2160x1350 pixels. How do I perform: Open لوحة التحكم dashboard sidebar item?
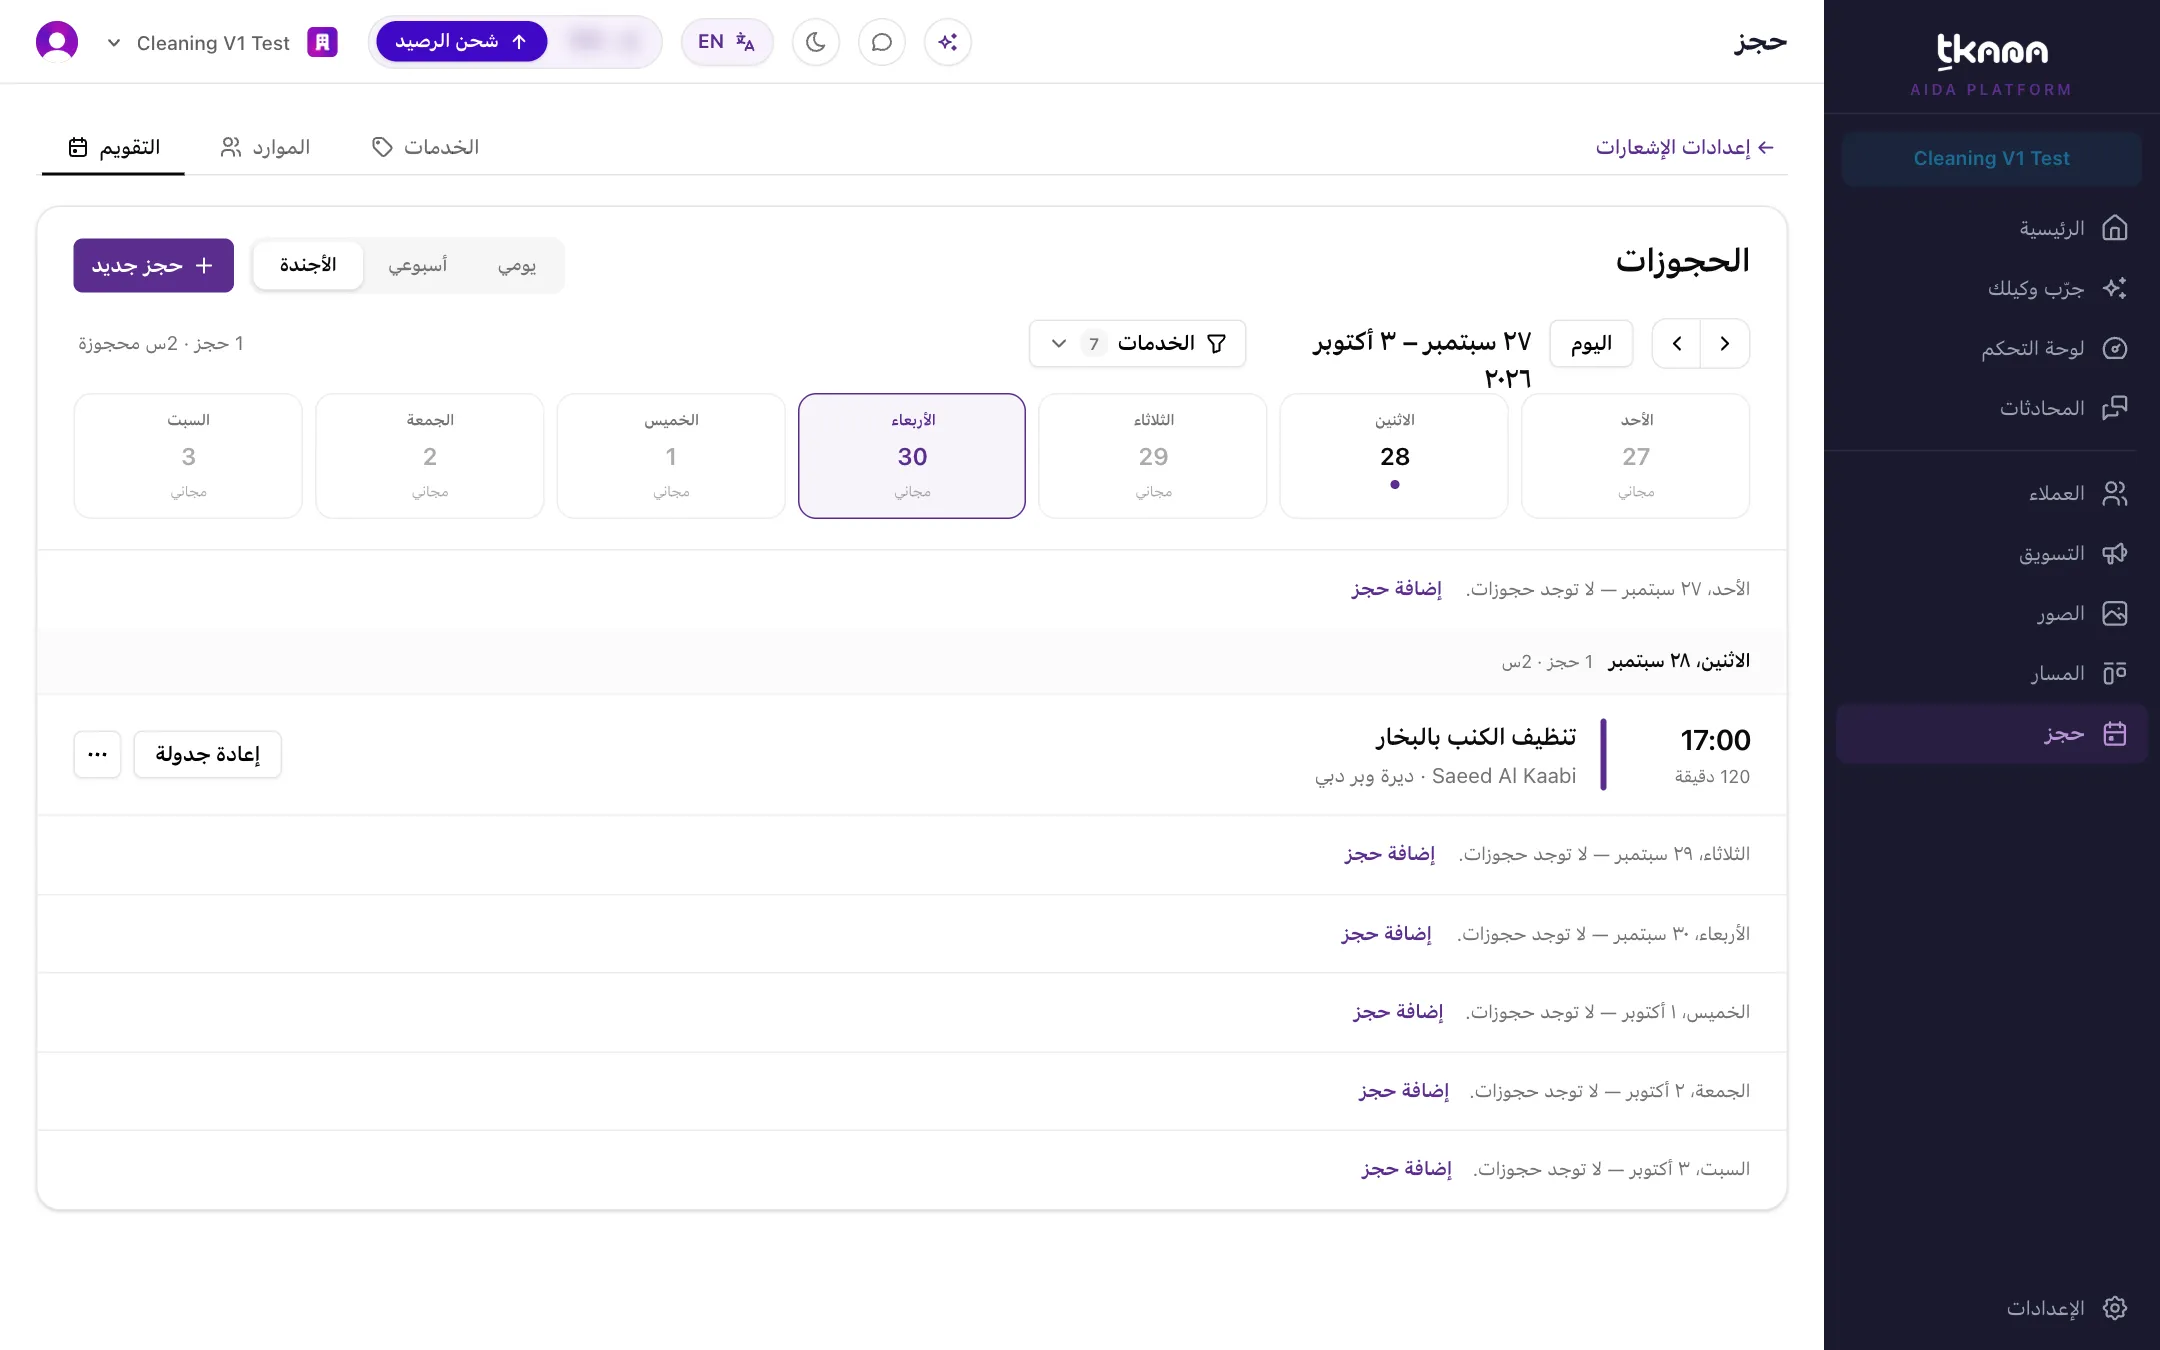[x=1991, y=348]
